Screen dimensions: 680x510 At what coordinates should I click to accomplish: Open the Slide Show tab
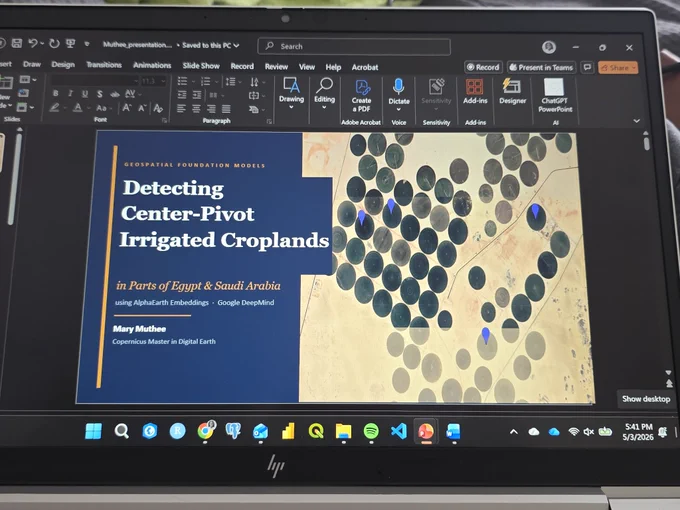tap(201, 66)
